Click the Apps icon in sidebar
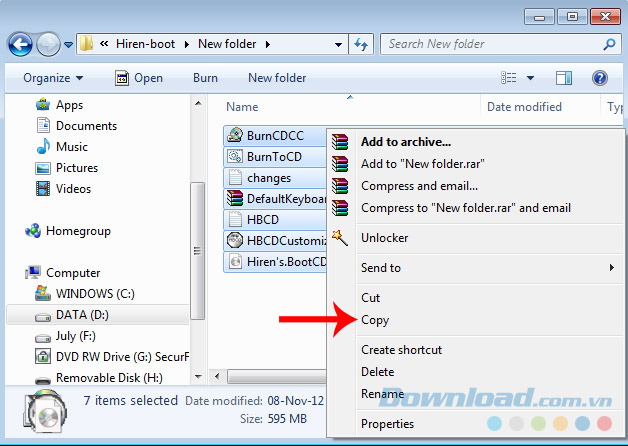The height and width of the screenshot is (446, 628). coord(43,104)
